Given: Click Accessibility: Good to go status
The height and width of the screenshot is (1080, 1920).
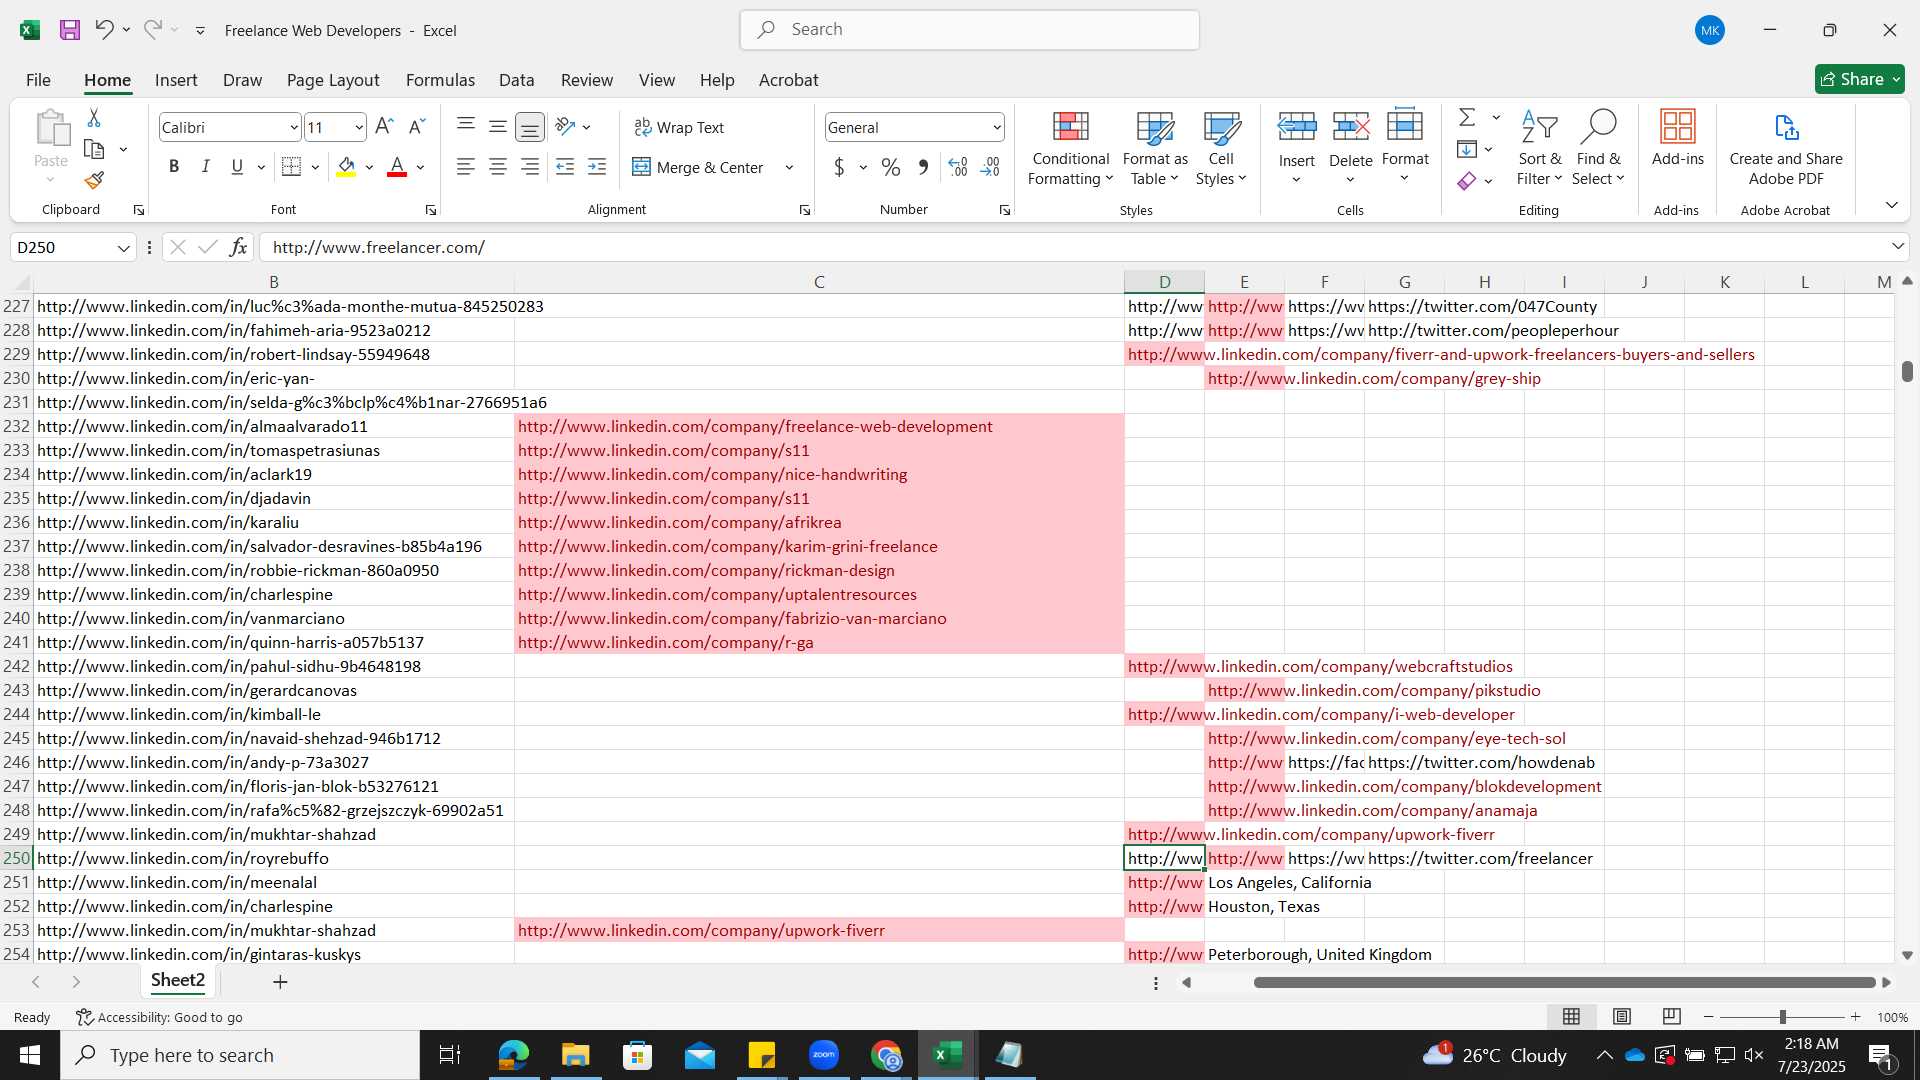Looking at the screenshot, I should pyautogui.click(x=160, y=1017).
